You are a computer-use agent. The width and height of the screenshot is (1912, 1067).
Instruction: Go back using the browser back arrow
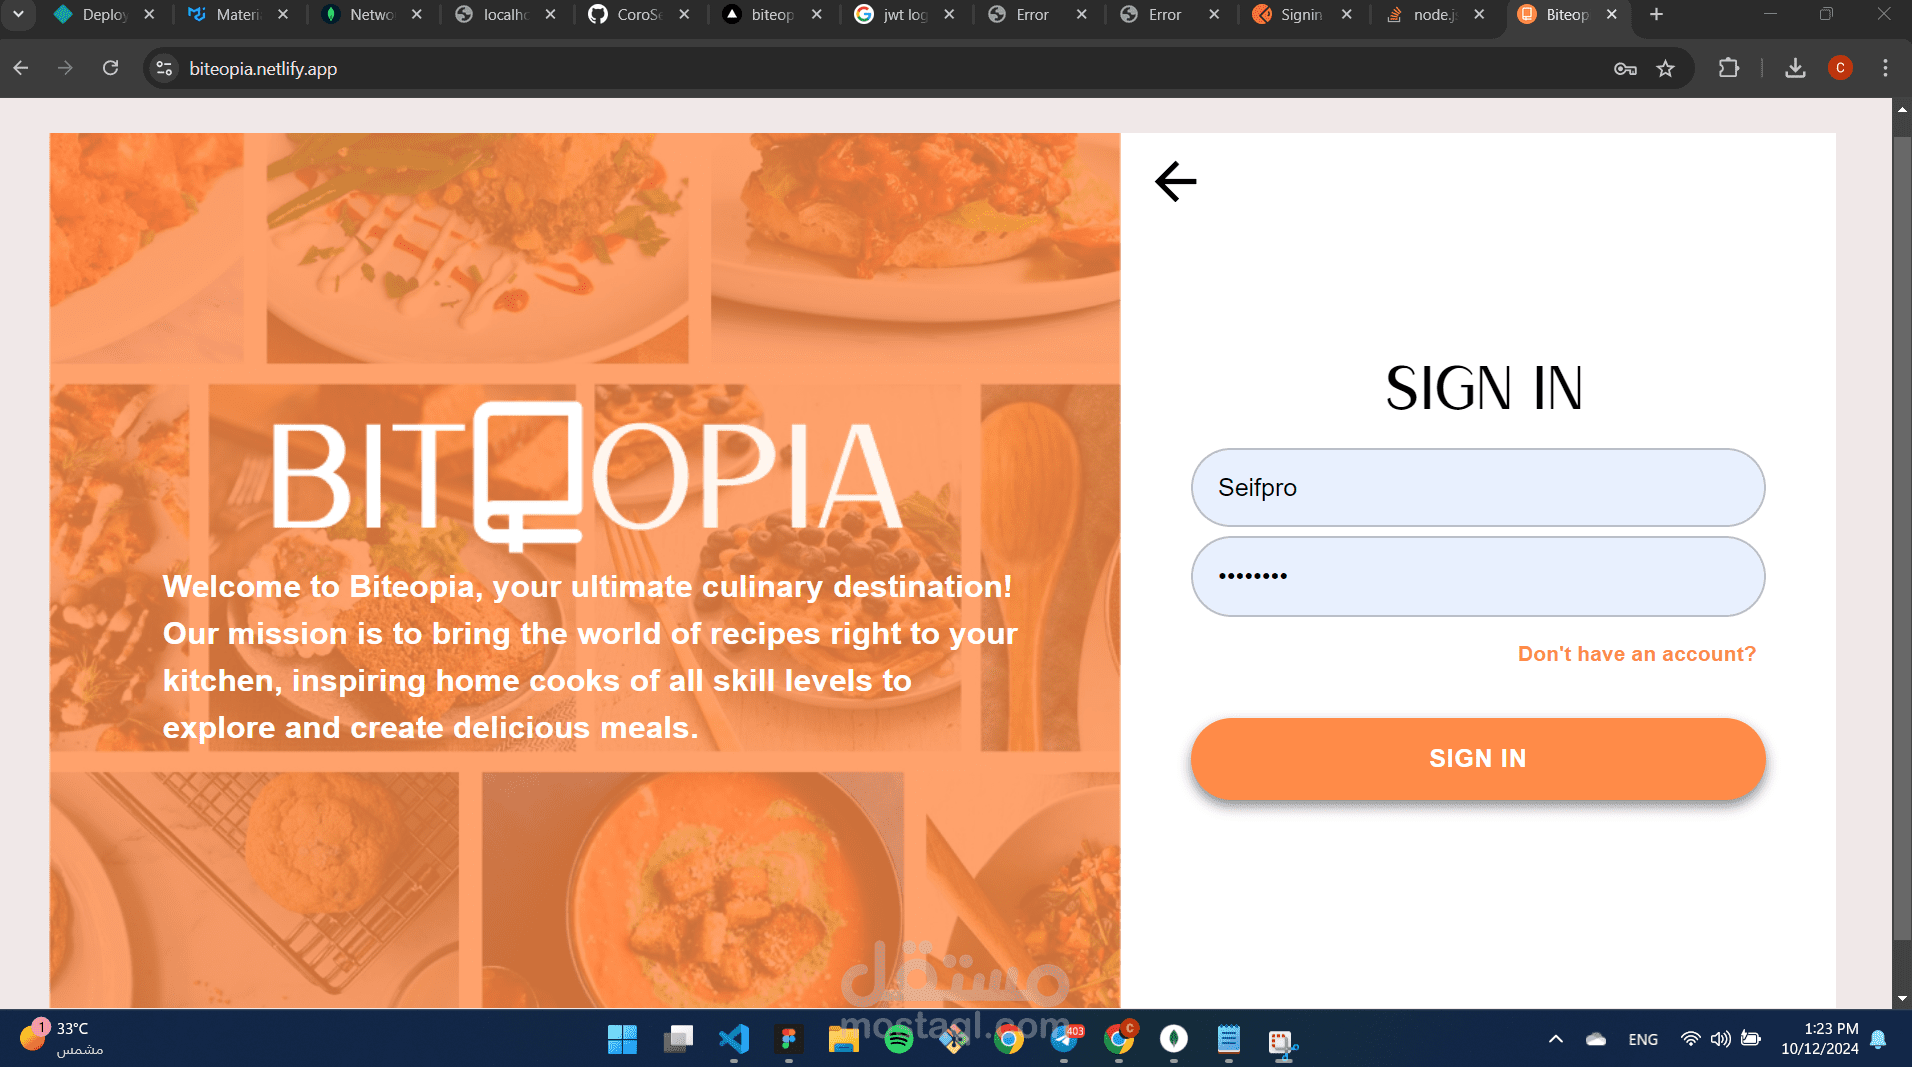pyautogui.click(x=21, y=68)
